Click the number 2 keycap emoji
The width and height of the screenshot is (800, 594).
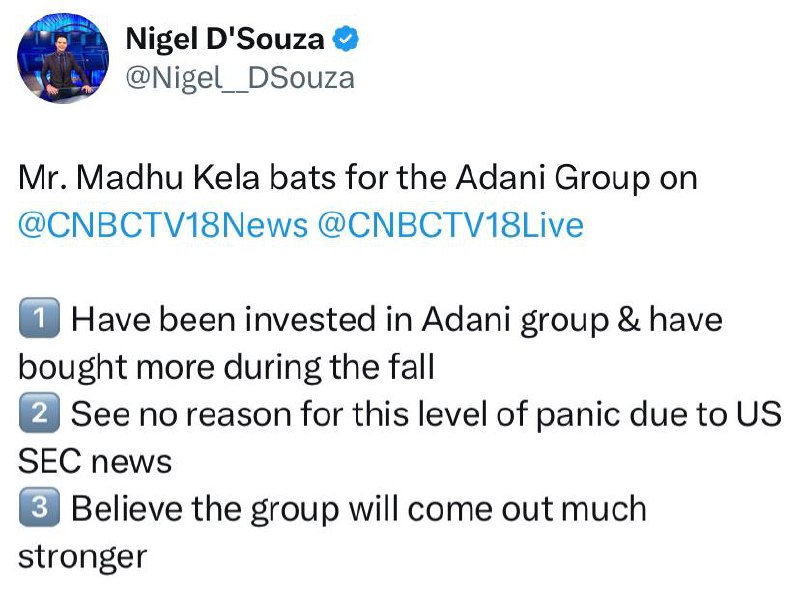[39, 413]
